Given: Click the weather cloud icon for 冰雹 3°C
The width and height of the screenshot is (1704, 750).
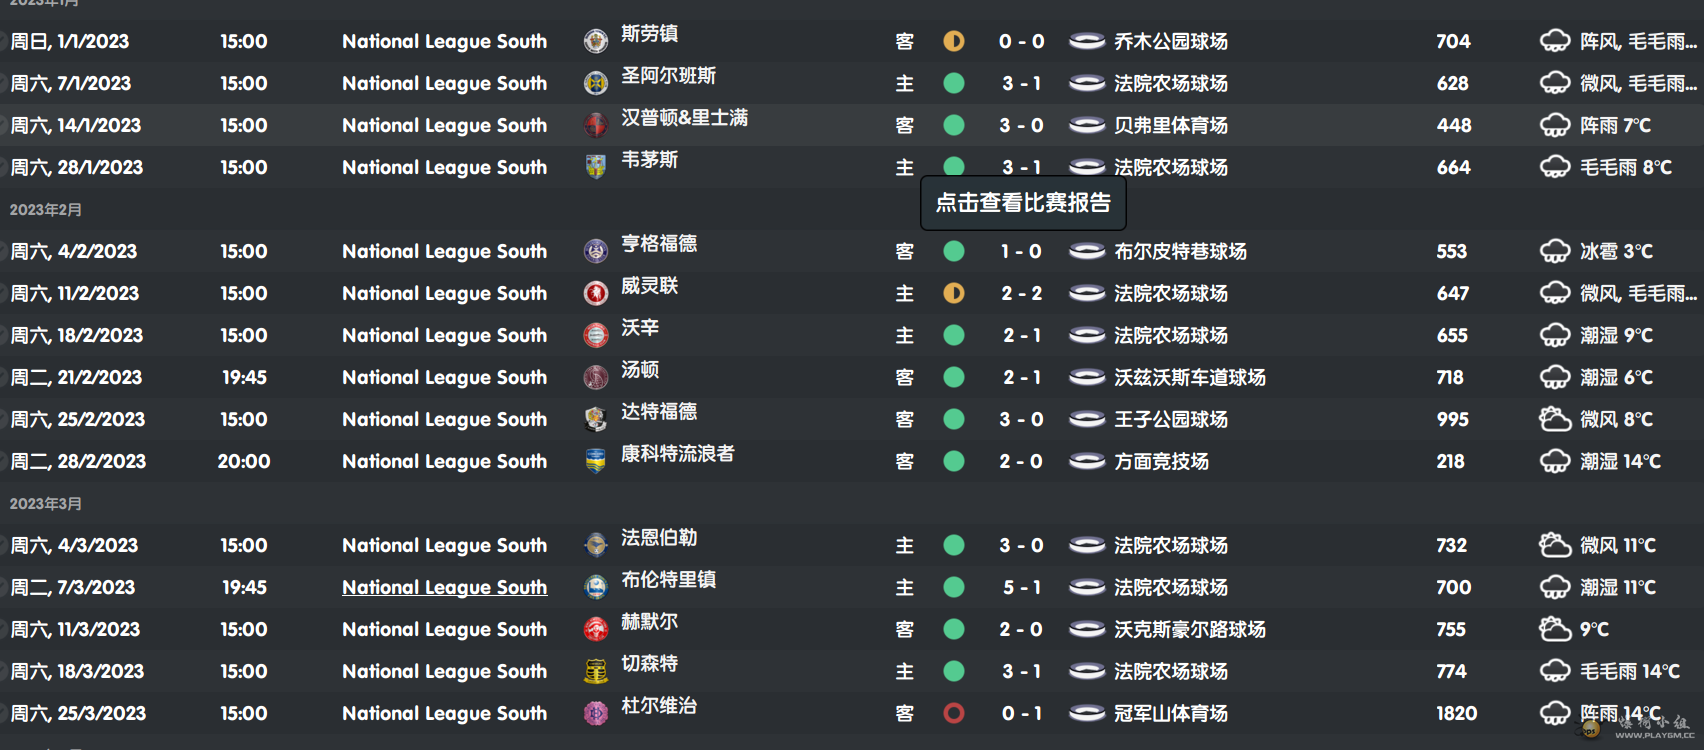Looking at the screenshot, I should coord(1555,251).
